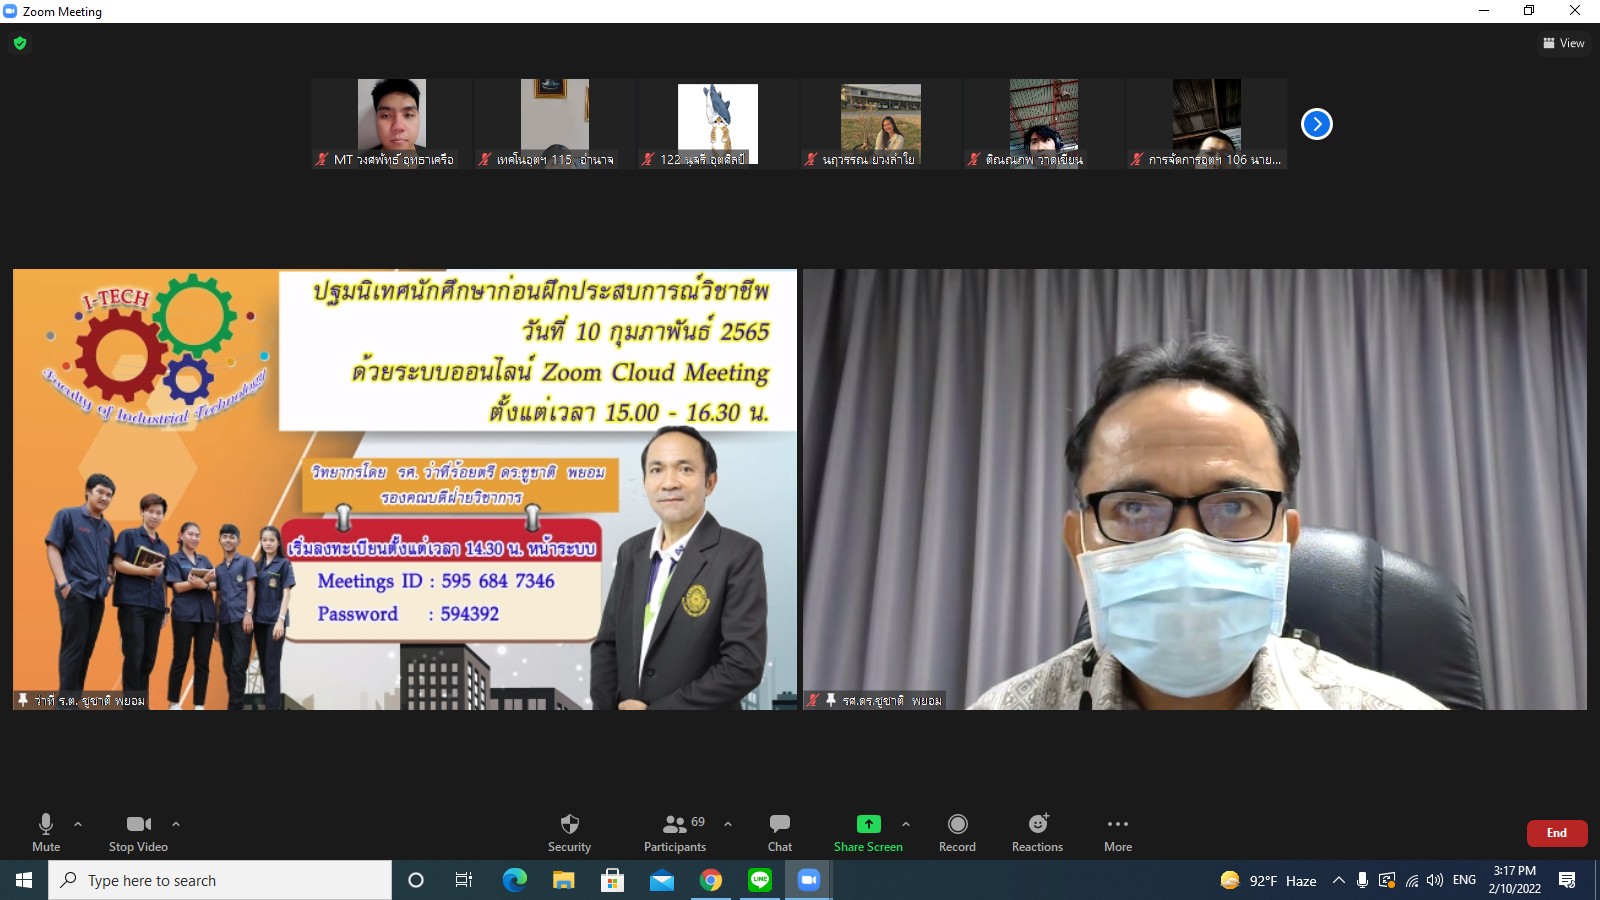Click the green encryption shield icon
1600x900 pixels.
[x=20, y=43]
